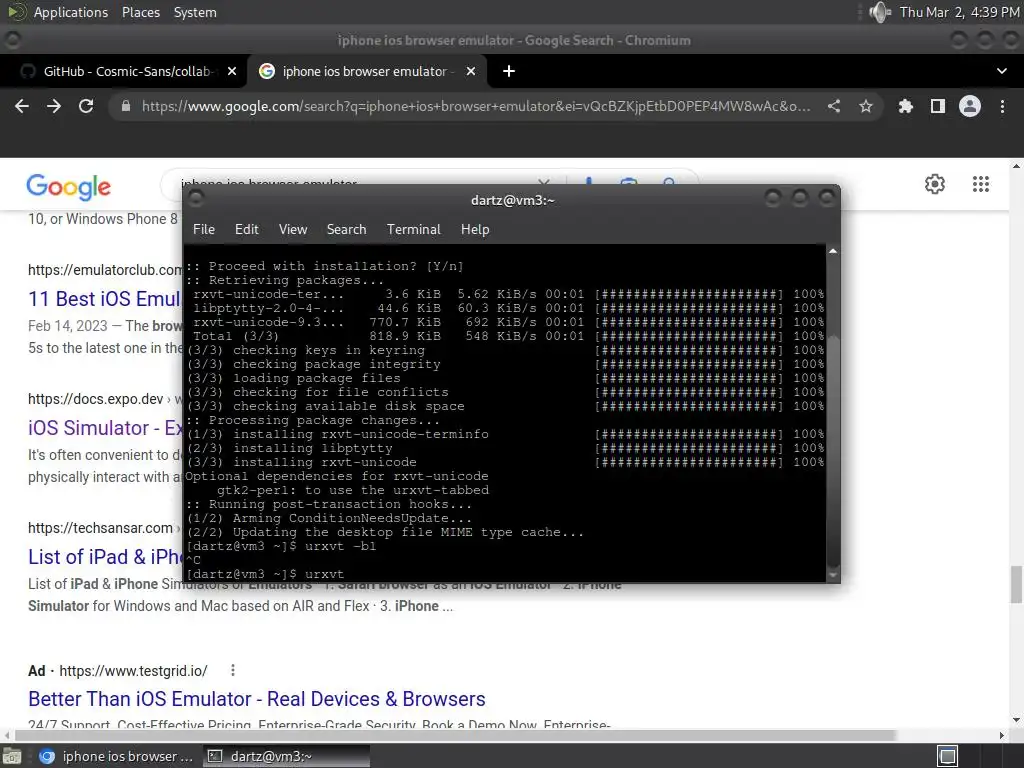
Task: Click show desktop icon in bottom panel
Action: pos(12,756)
